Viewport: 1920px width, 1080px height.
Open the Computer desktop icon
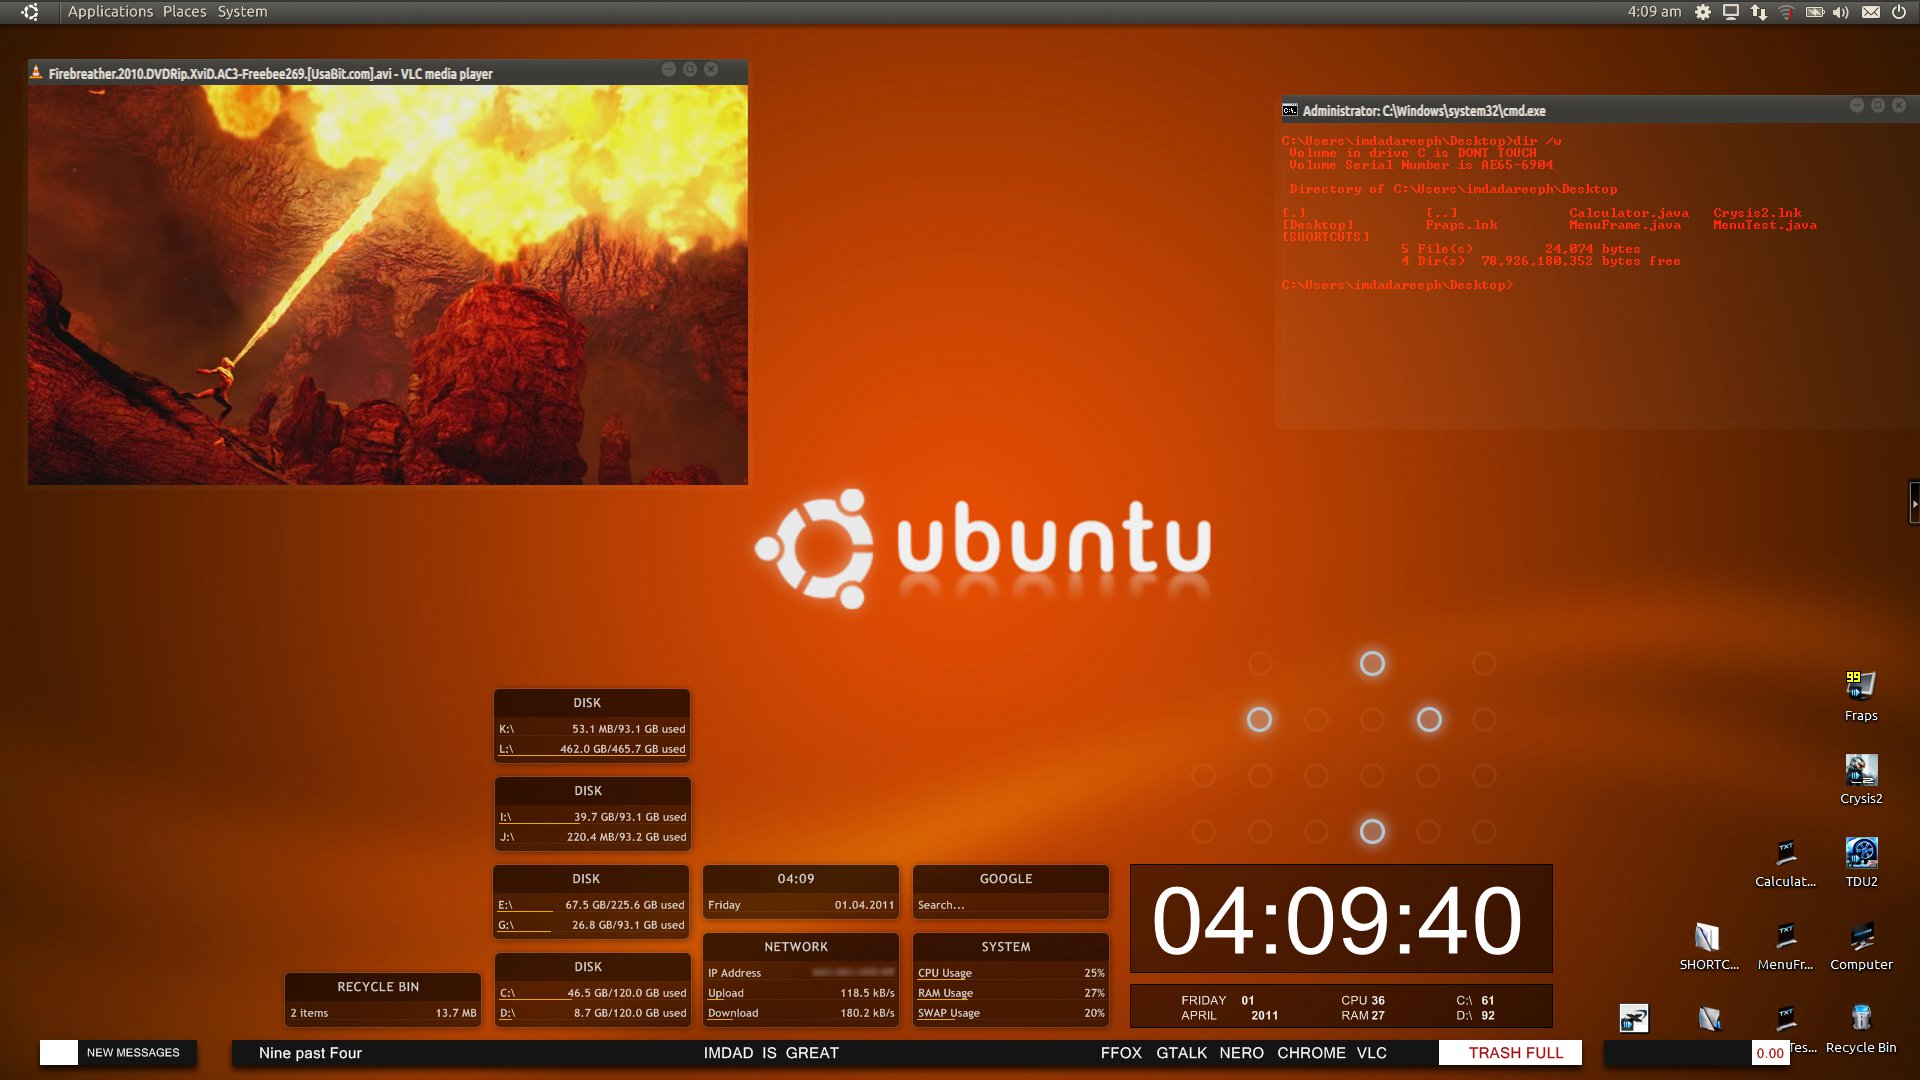tap(1860, 937)
